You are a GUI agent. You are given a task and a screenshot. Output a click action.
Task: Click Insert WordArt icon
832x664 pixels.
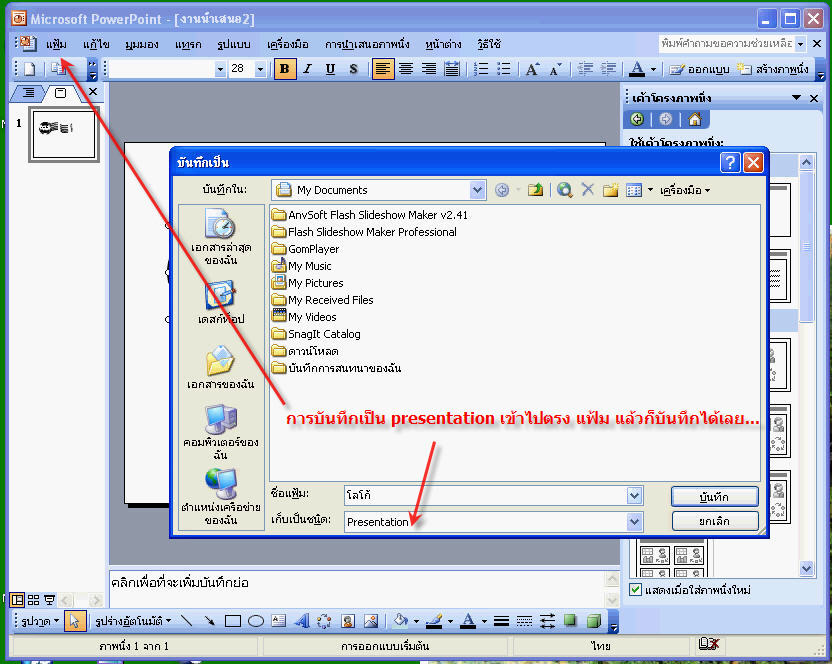[x=301, y=621]
